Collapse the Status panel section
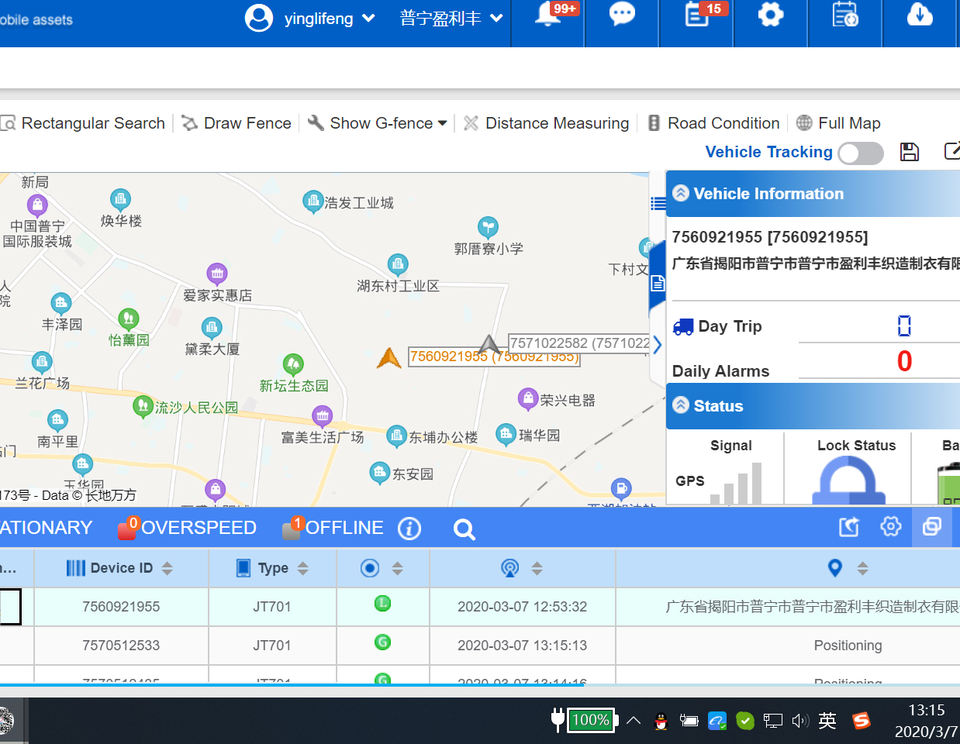The width and height of the screenshot is (960, 744). pos(681,406)
